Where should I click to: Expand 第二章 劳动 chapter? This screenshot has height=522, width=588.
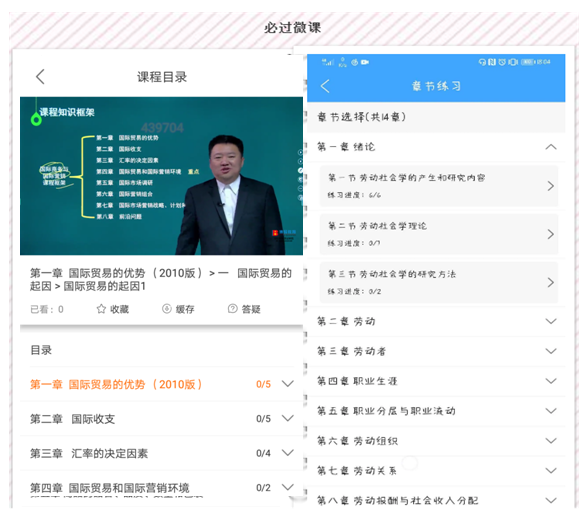click(550, 321)
